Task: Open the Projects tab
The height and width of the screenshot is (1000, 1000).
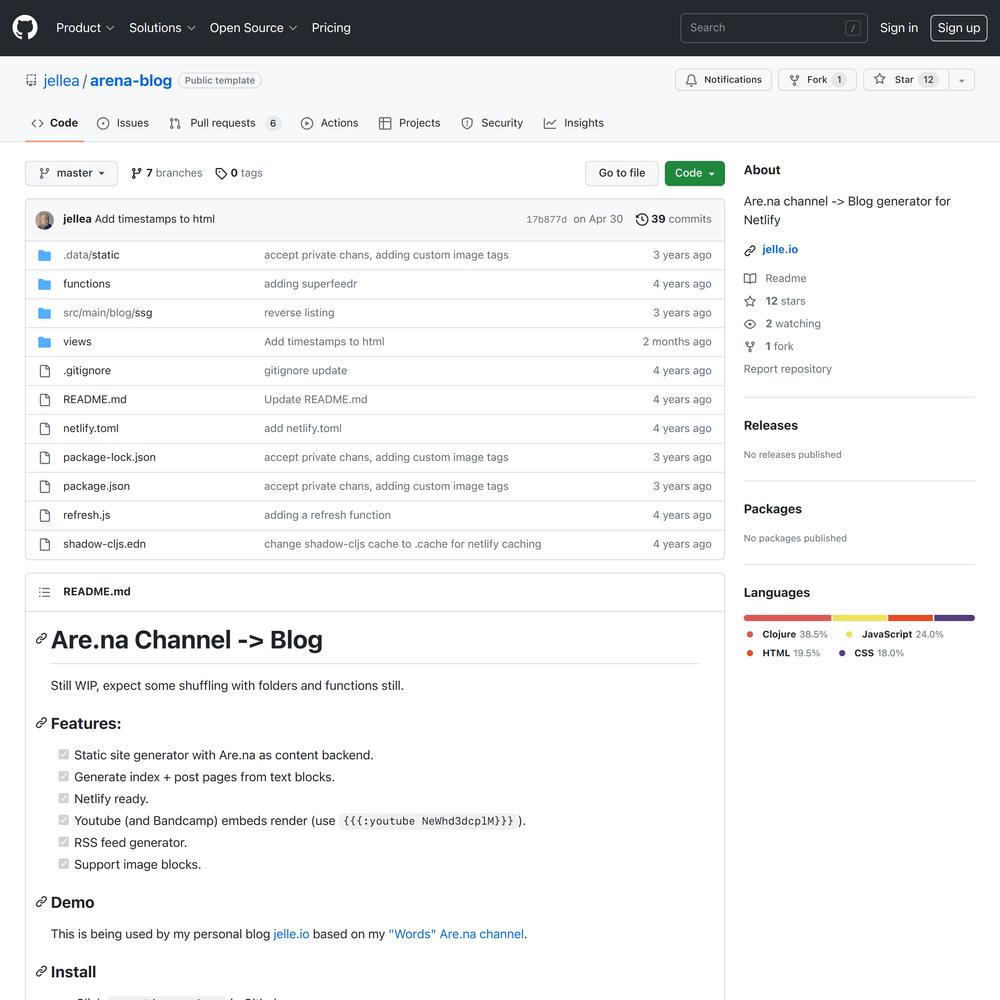Action: pos(409,123)
